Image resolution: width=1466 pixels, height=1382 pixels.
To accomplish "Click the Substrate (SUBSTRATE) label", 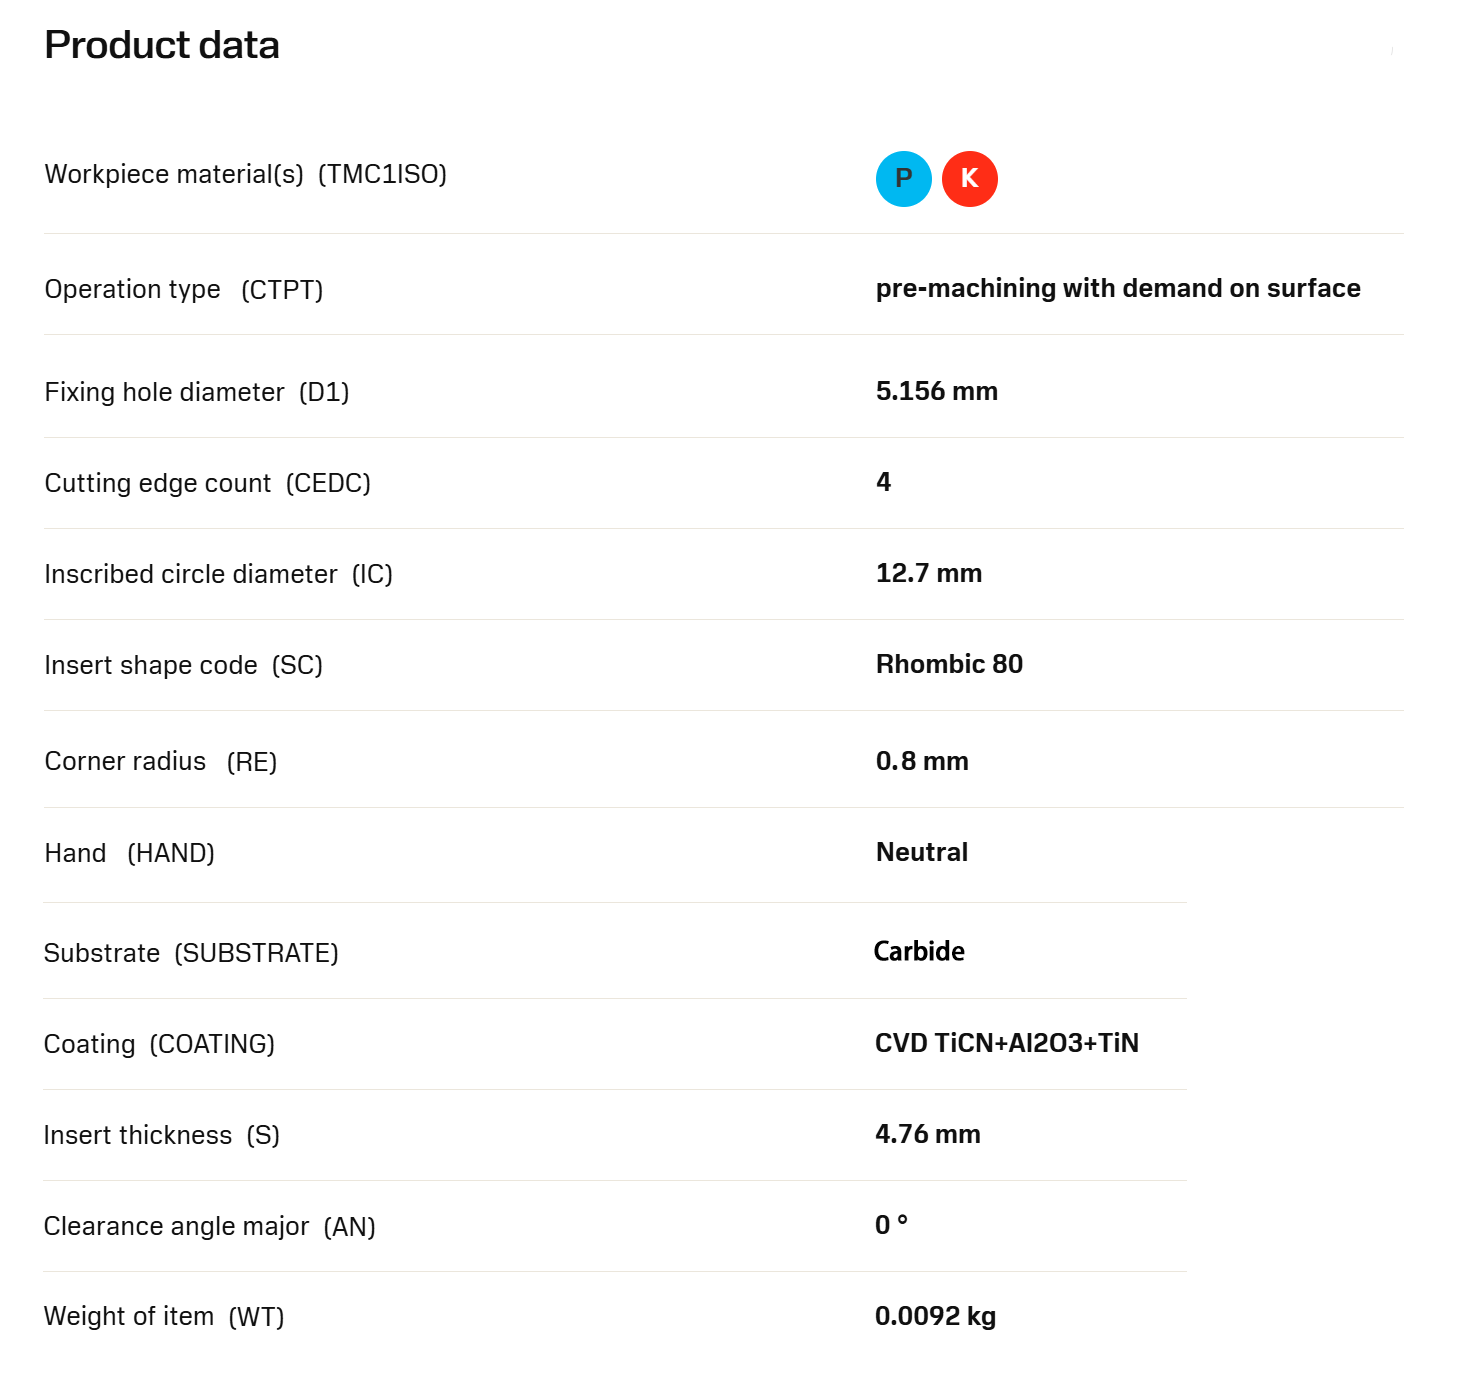I will pyautogui.click(x=191, y=953).
